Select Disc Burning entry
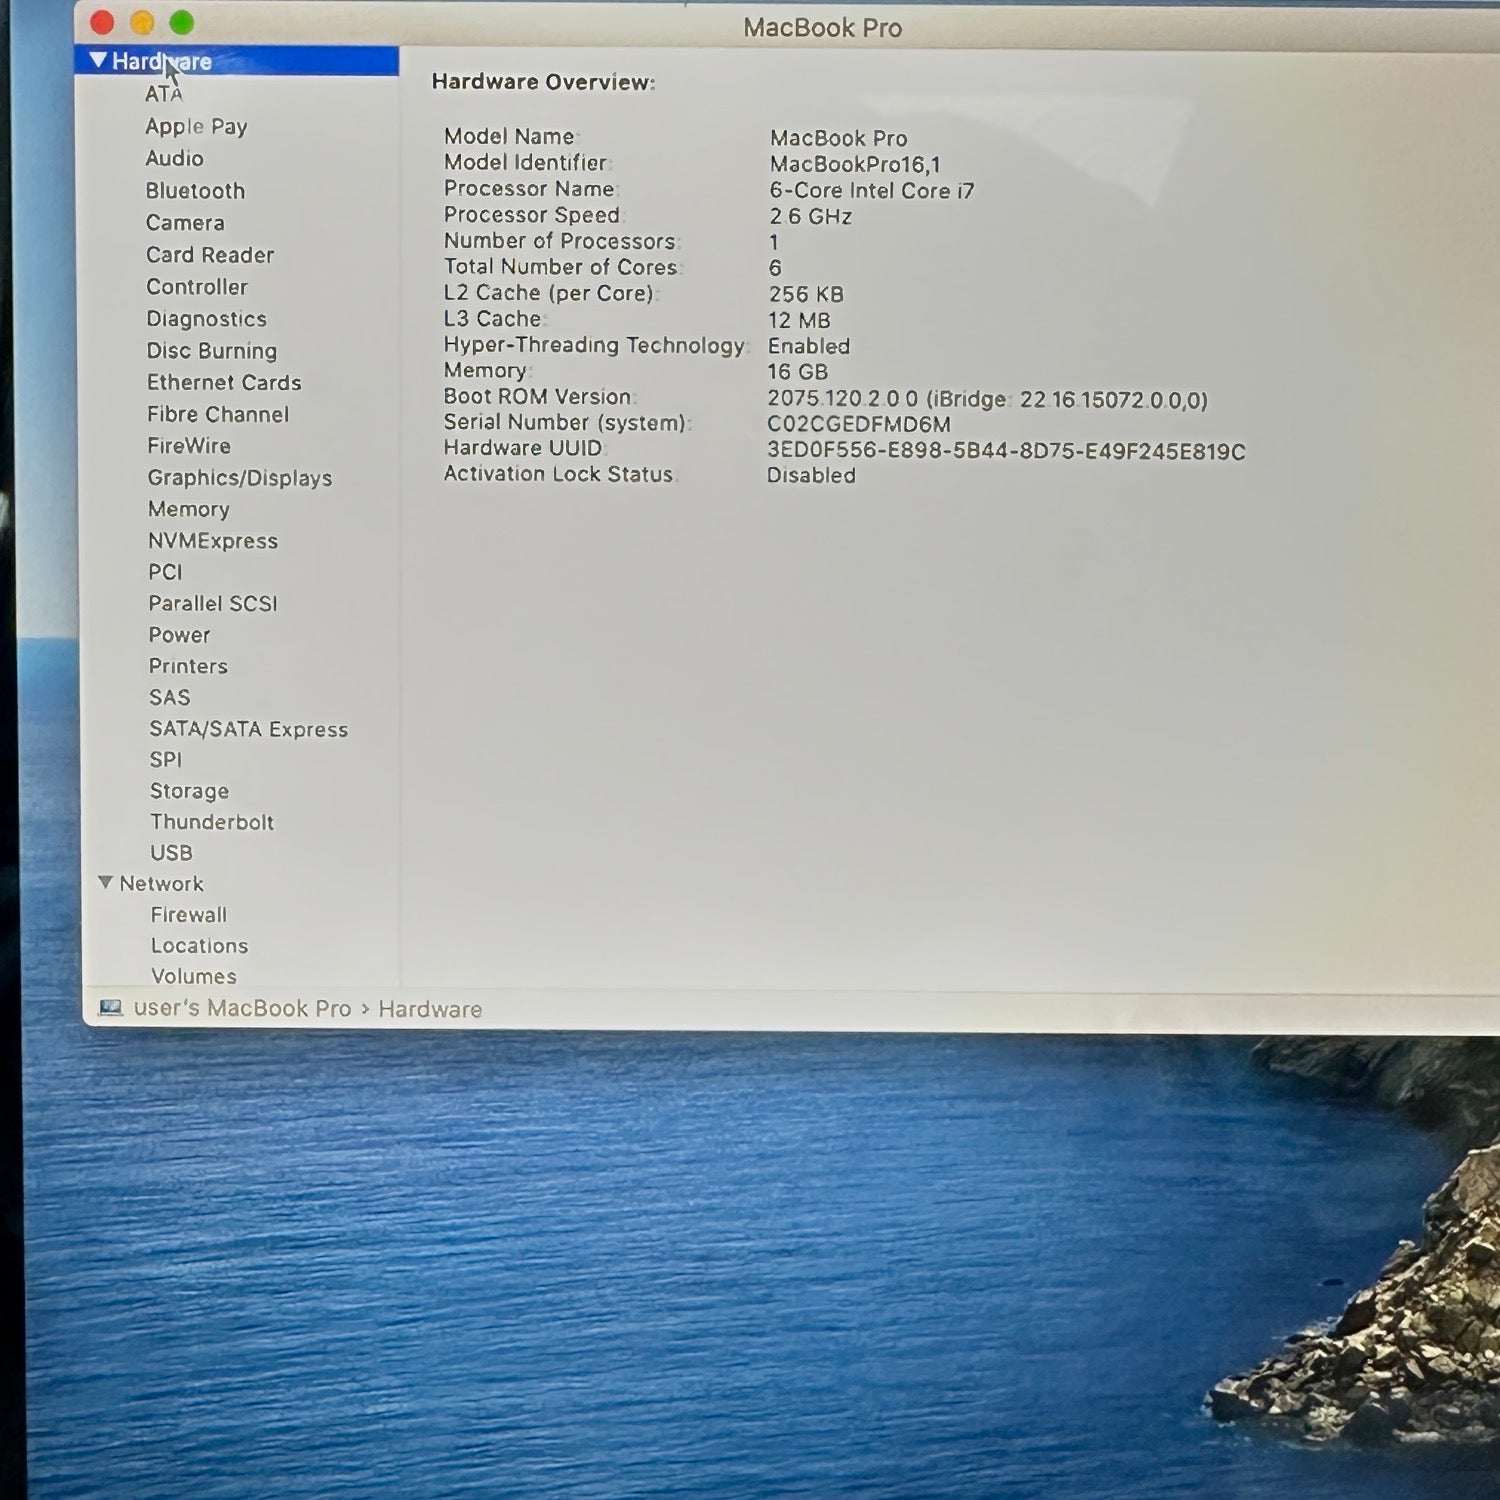Screen dimensions: 1500x1500 tap(212, 350)
